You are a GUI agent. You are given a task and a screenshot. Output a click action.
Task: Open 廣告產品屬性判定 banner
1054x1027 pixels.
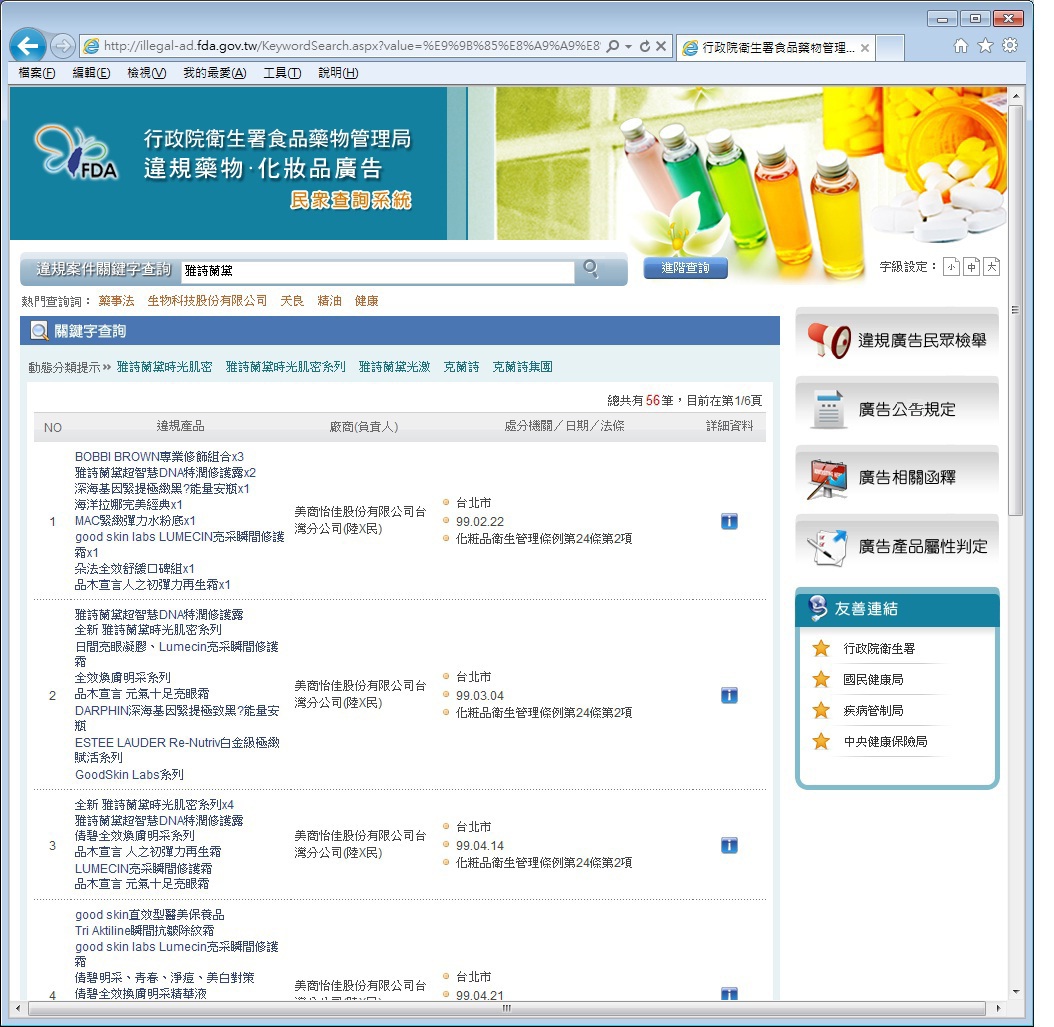tap(897, 546)
